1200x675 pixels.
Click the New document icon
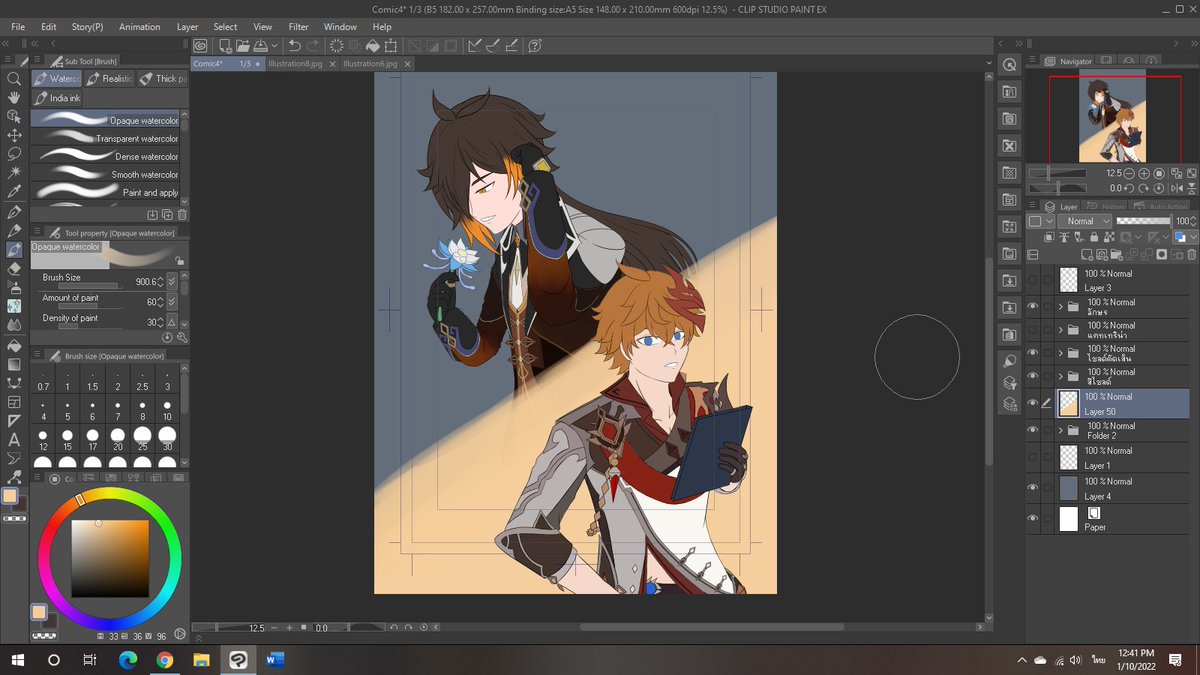(226, 45)
